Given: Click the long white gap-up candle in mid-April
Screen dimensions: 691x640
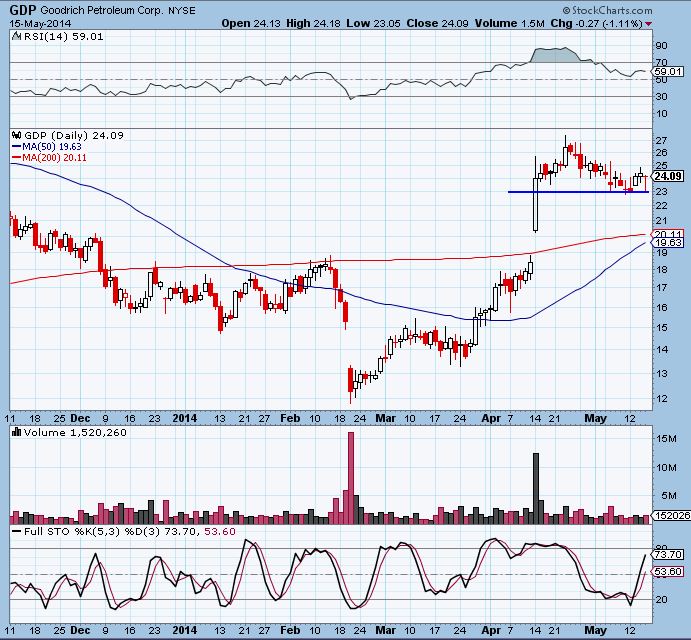Looking at the screenshot, I should (x=536, y=205).
